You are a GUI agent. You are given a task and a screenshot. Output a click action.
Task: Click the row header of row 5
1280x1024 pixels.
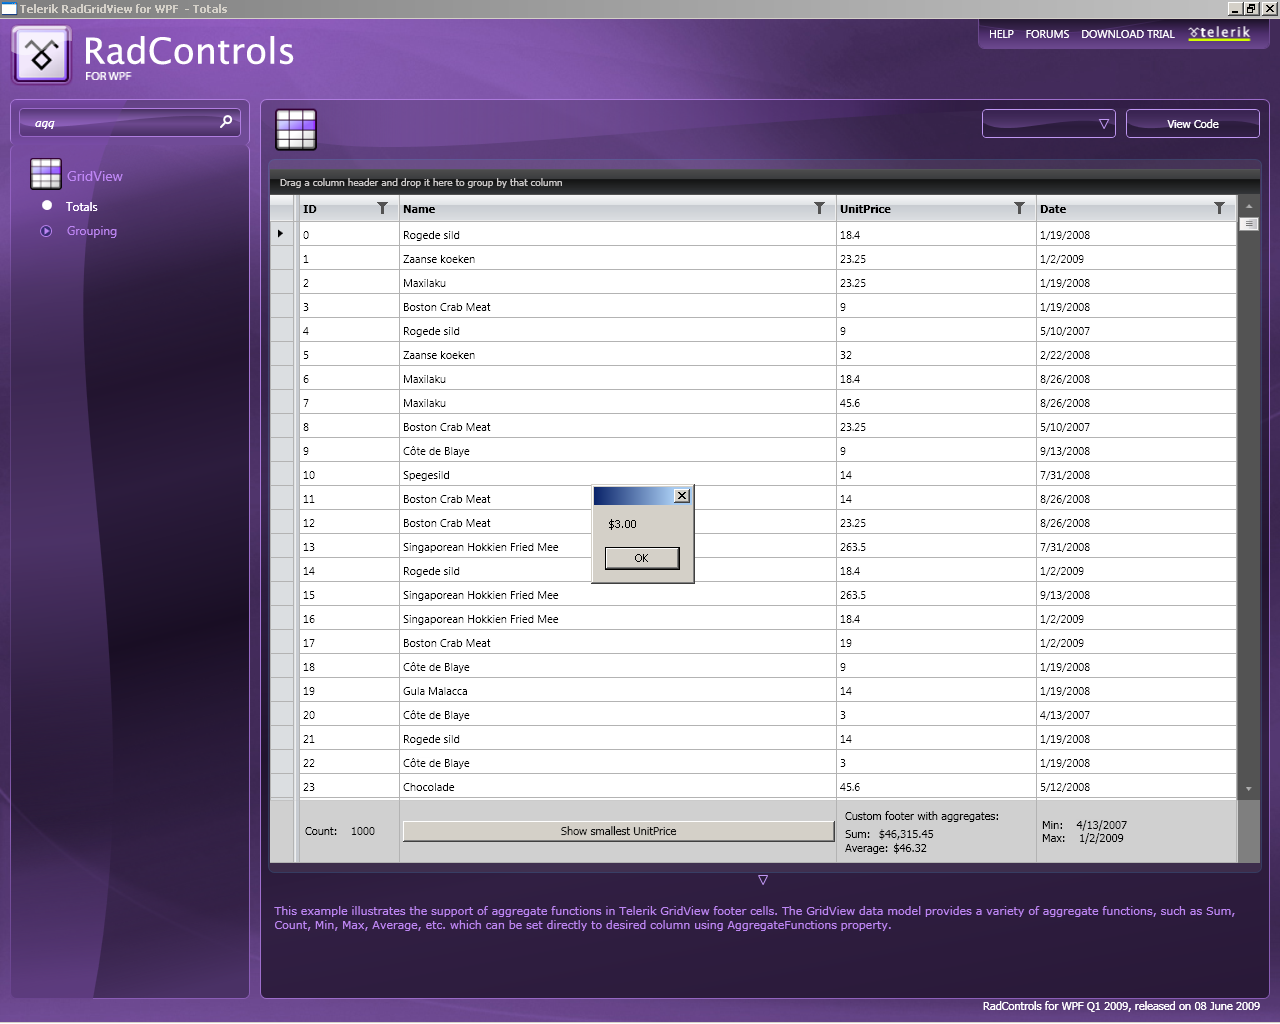point(282,355)
